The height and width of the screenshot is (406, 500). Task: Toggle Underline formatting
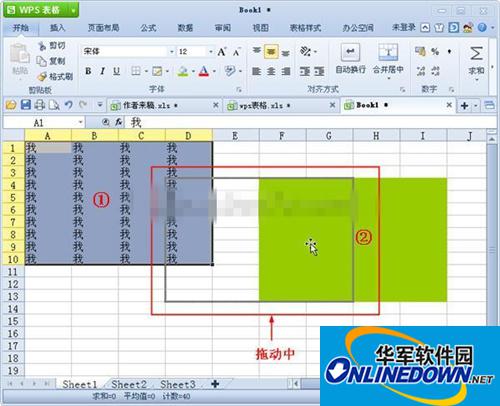pos(116,71)
